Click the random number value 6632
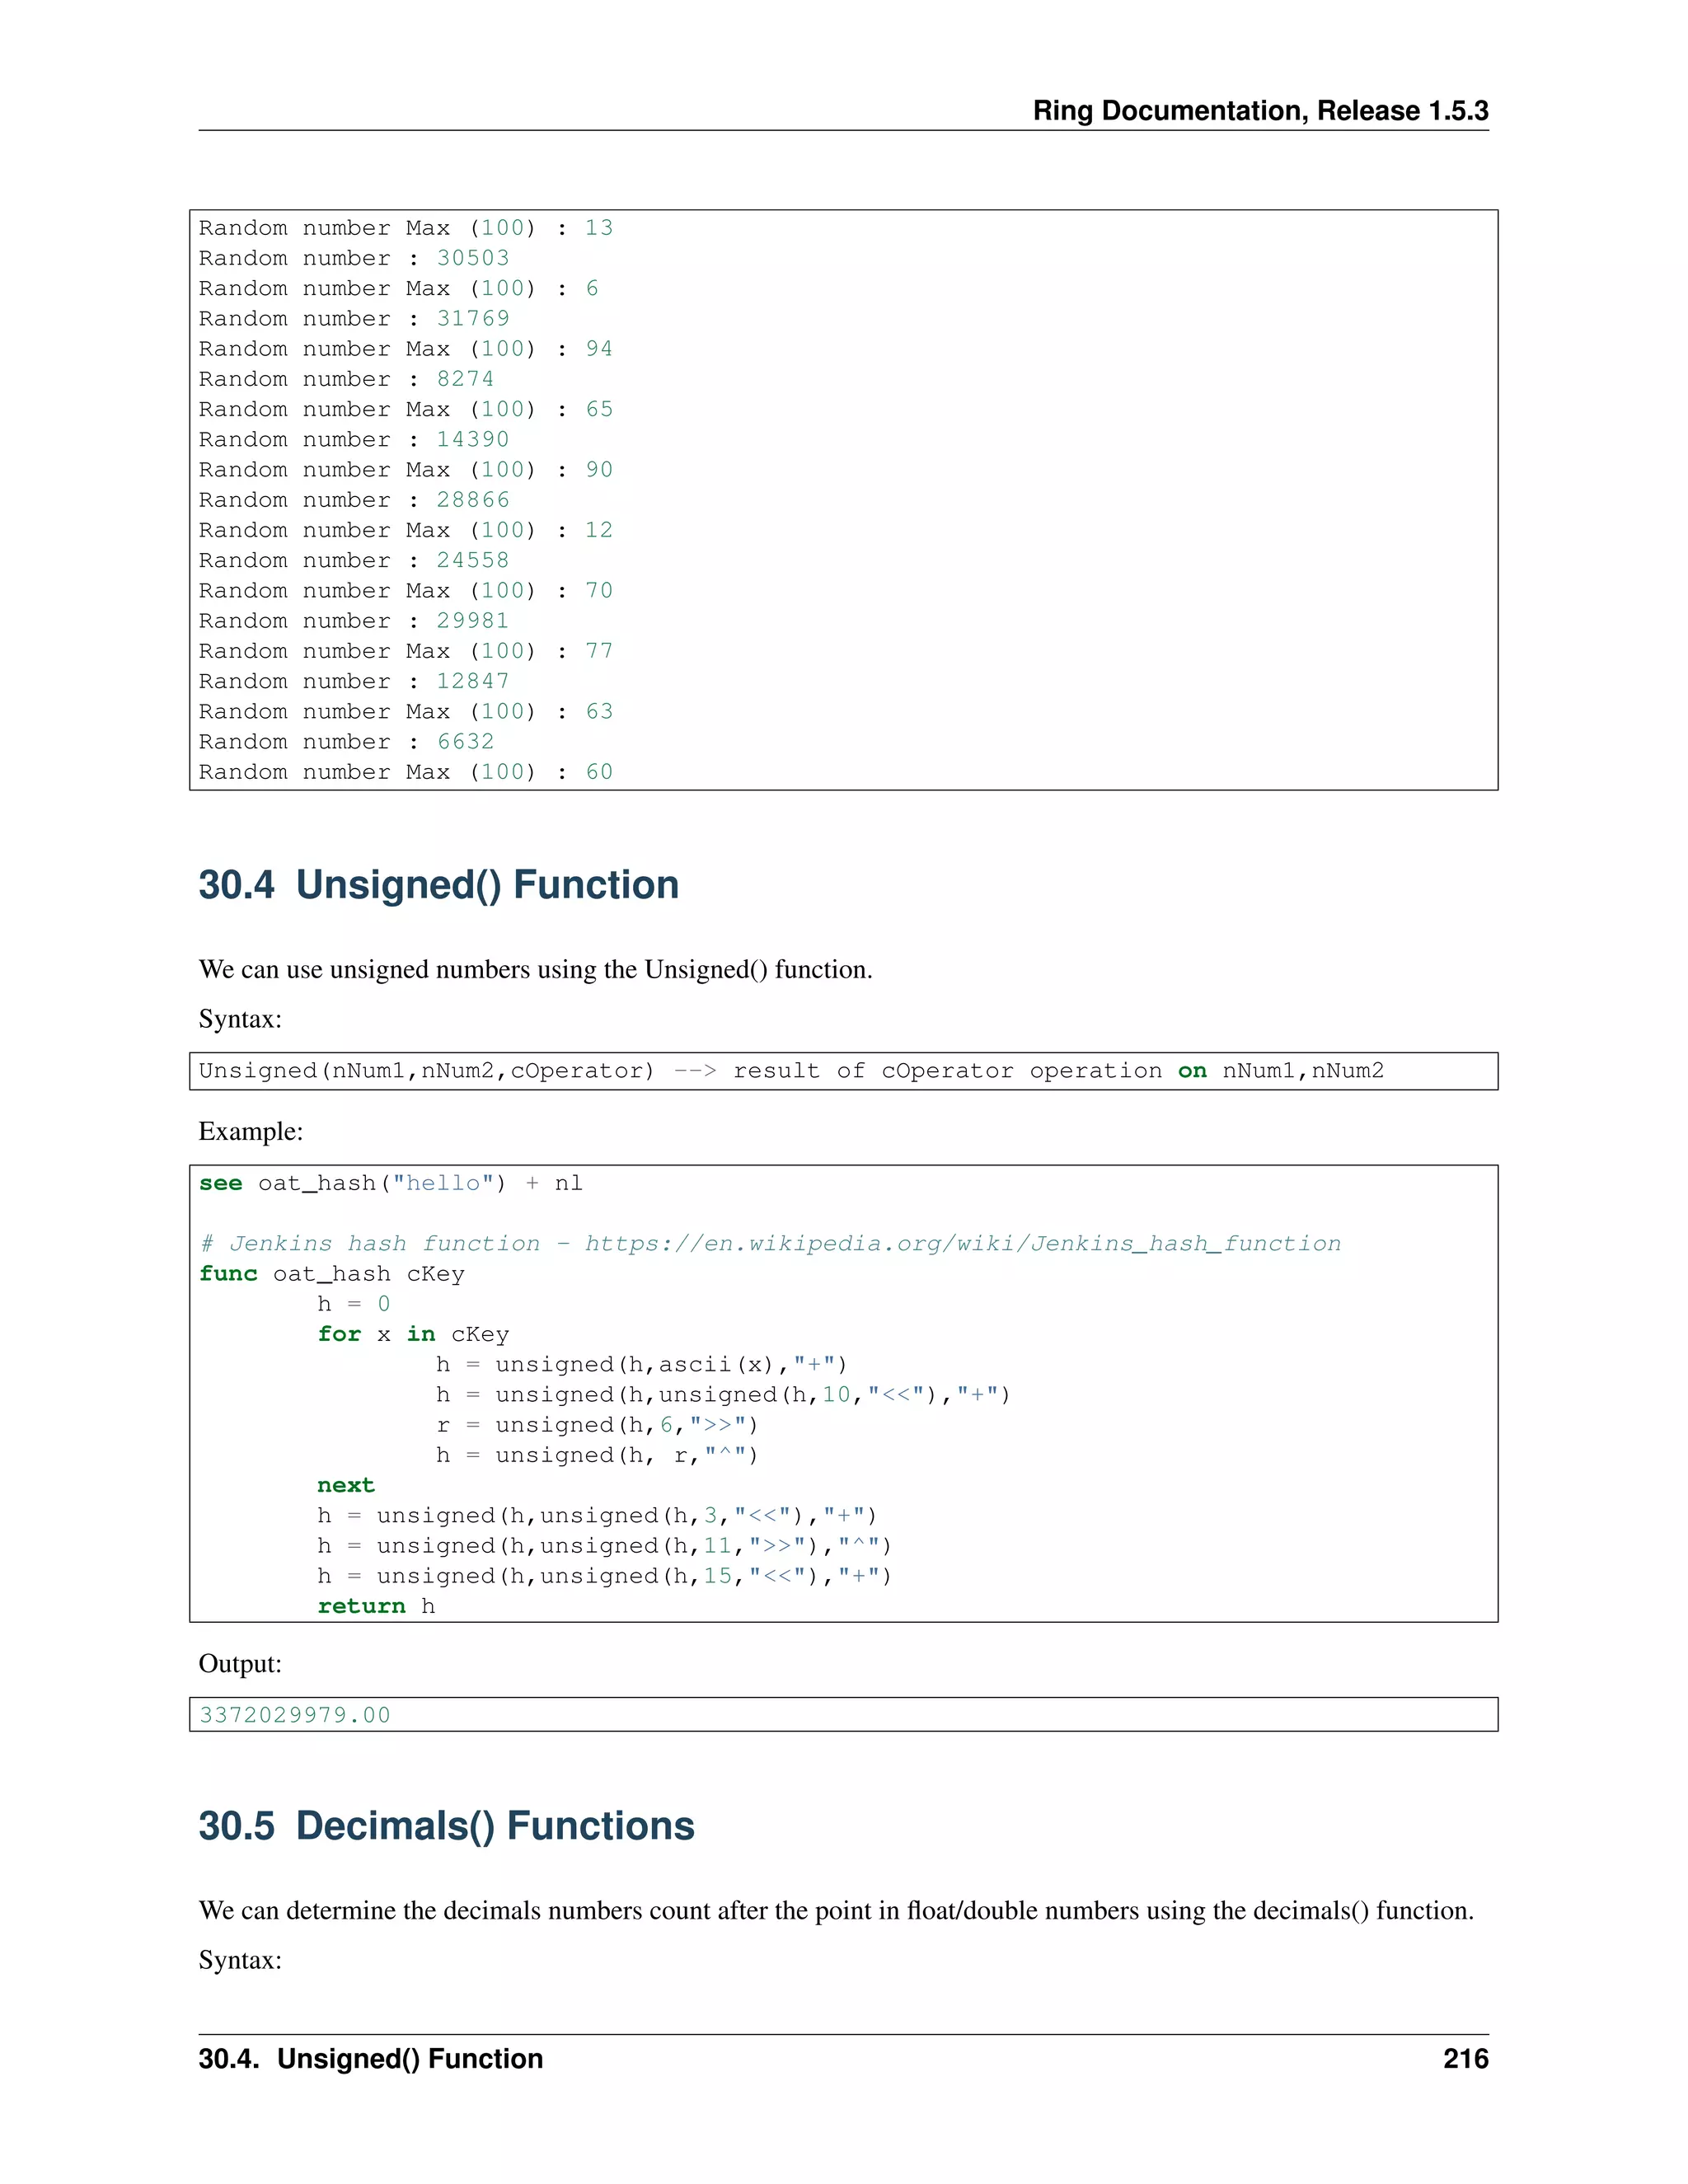This screenshot has width=1688, height=2184. pos(465,742)
